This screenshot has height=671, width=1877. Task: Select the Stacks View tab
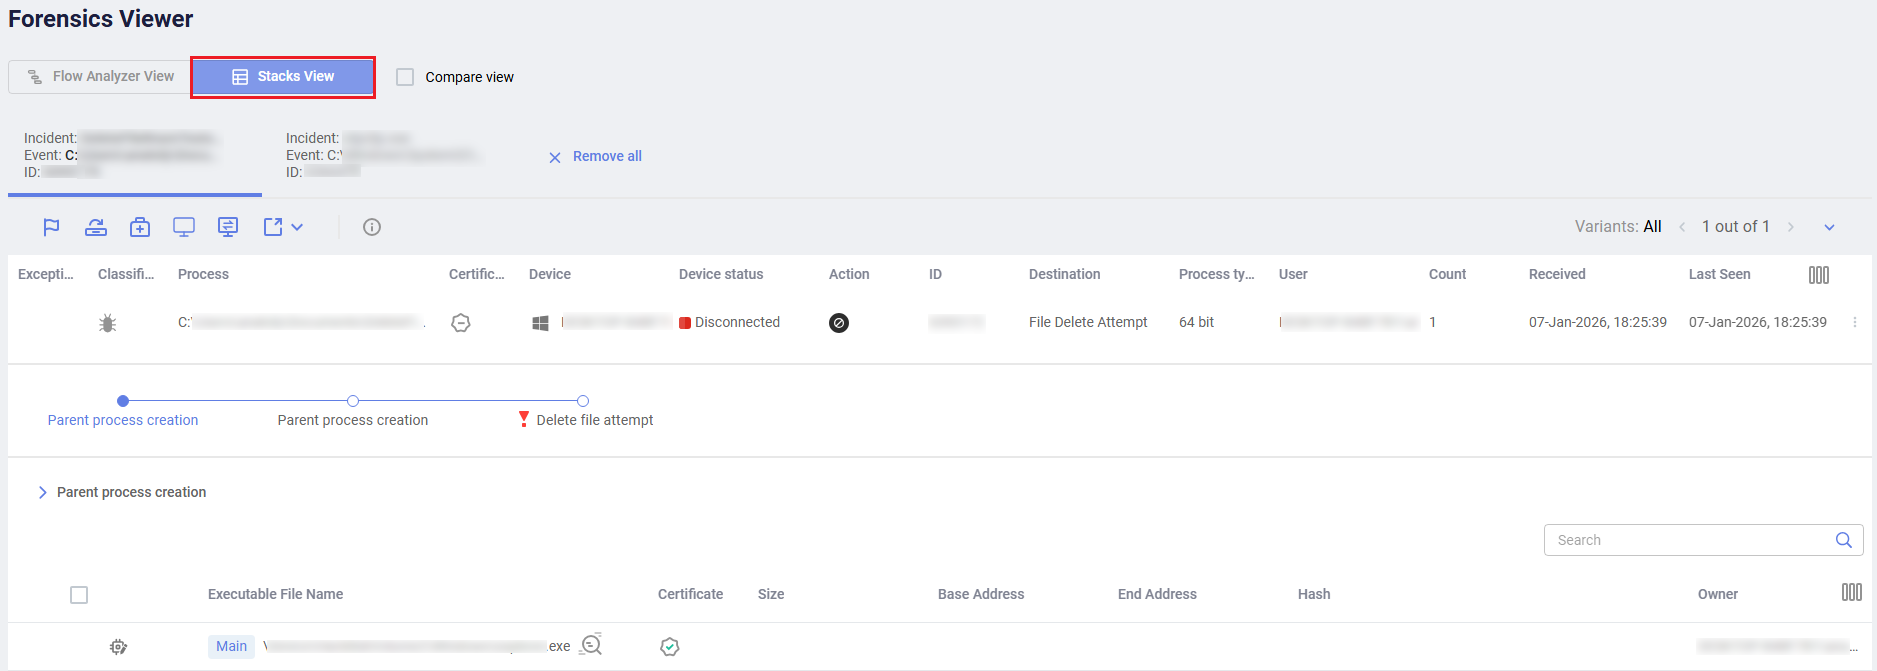(283, 77)
